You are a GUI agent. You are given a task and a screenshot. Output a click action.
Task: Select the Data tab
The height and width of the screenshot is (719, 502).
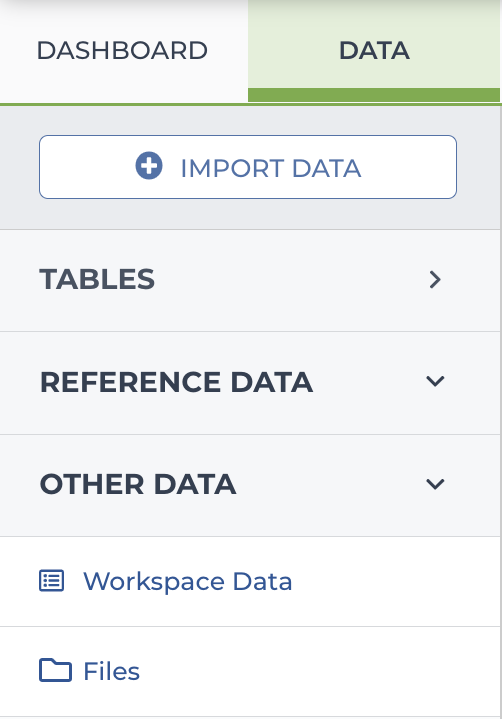tap(374, 50)
